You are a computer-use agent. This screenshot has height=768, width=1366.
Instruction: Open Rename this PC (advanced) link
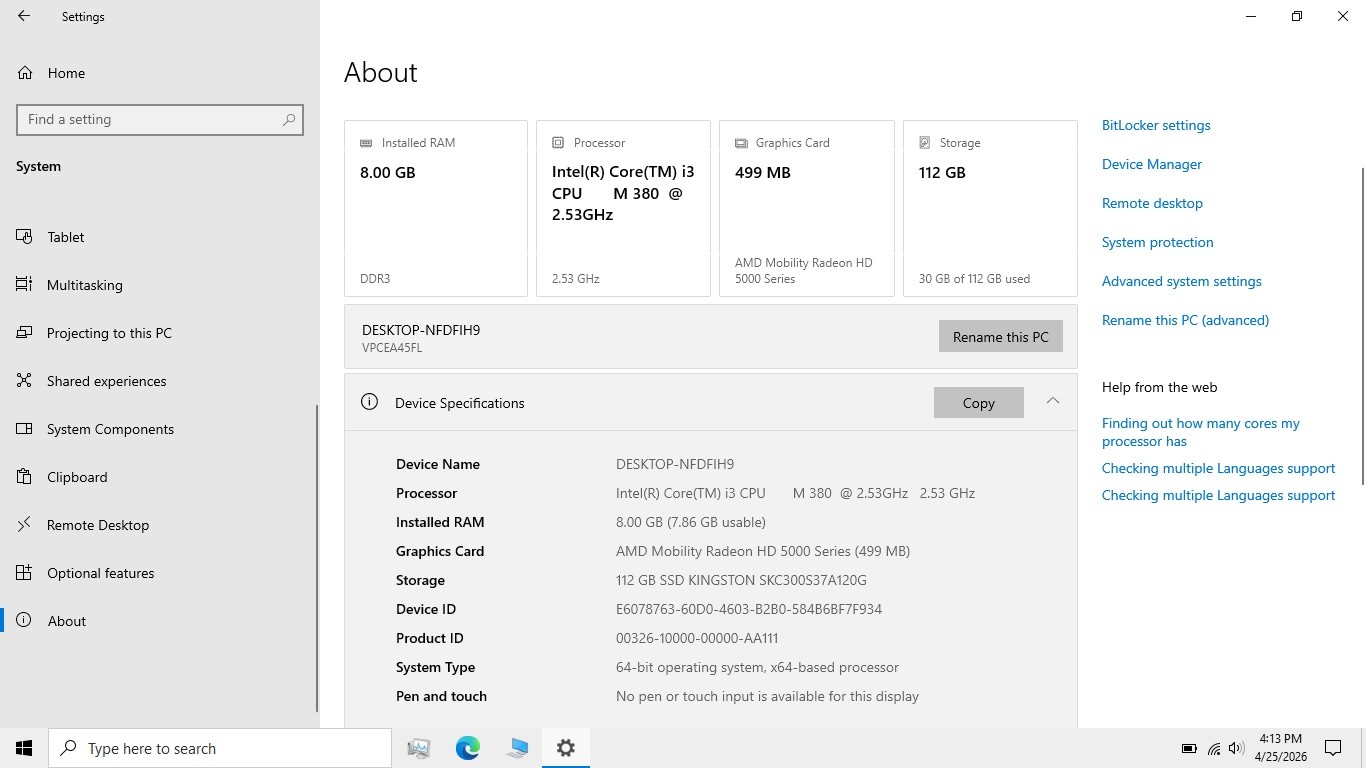coord(1185,320)
